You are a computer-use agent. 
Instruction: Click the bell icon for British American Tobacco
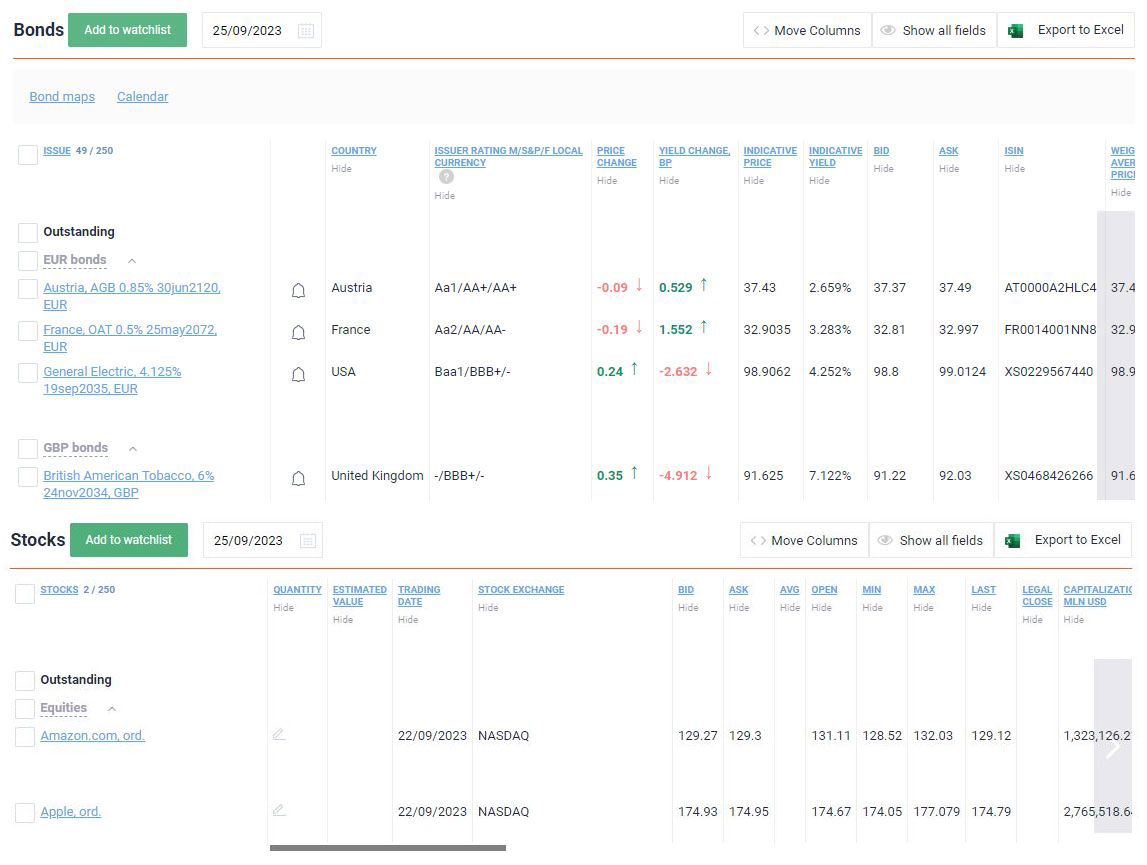[297, 478]
